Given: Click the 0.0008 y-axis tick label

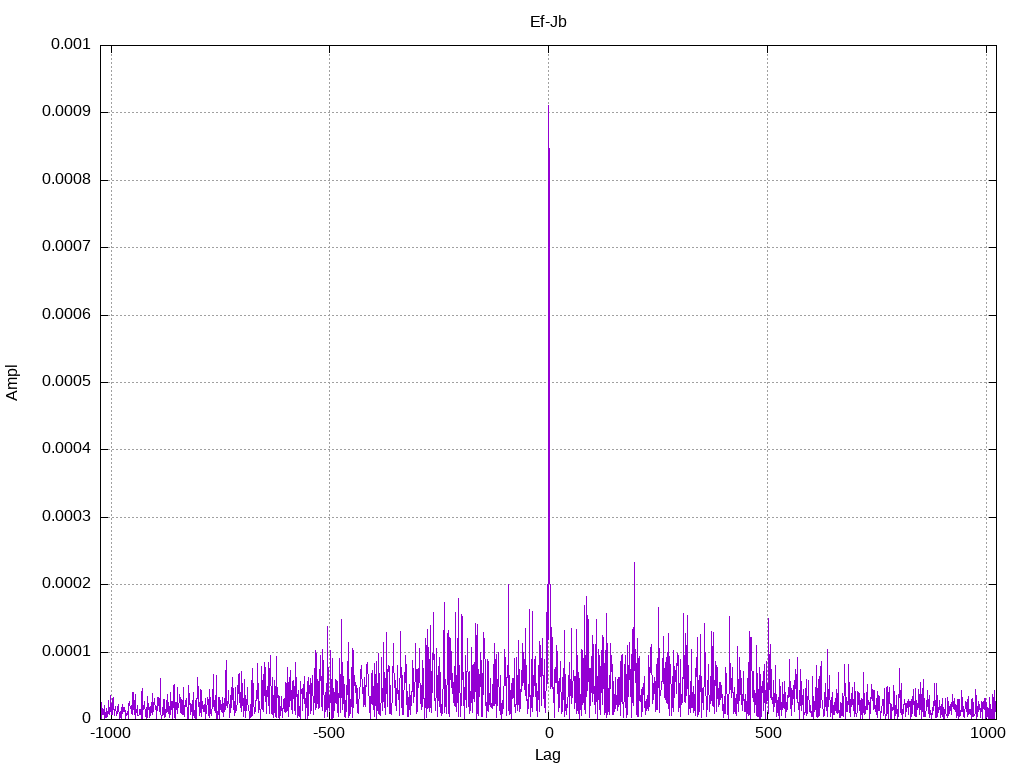Looking at the screenshot, I should (66, 179).
